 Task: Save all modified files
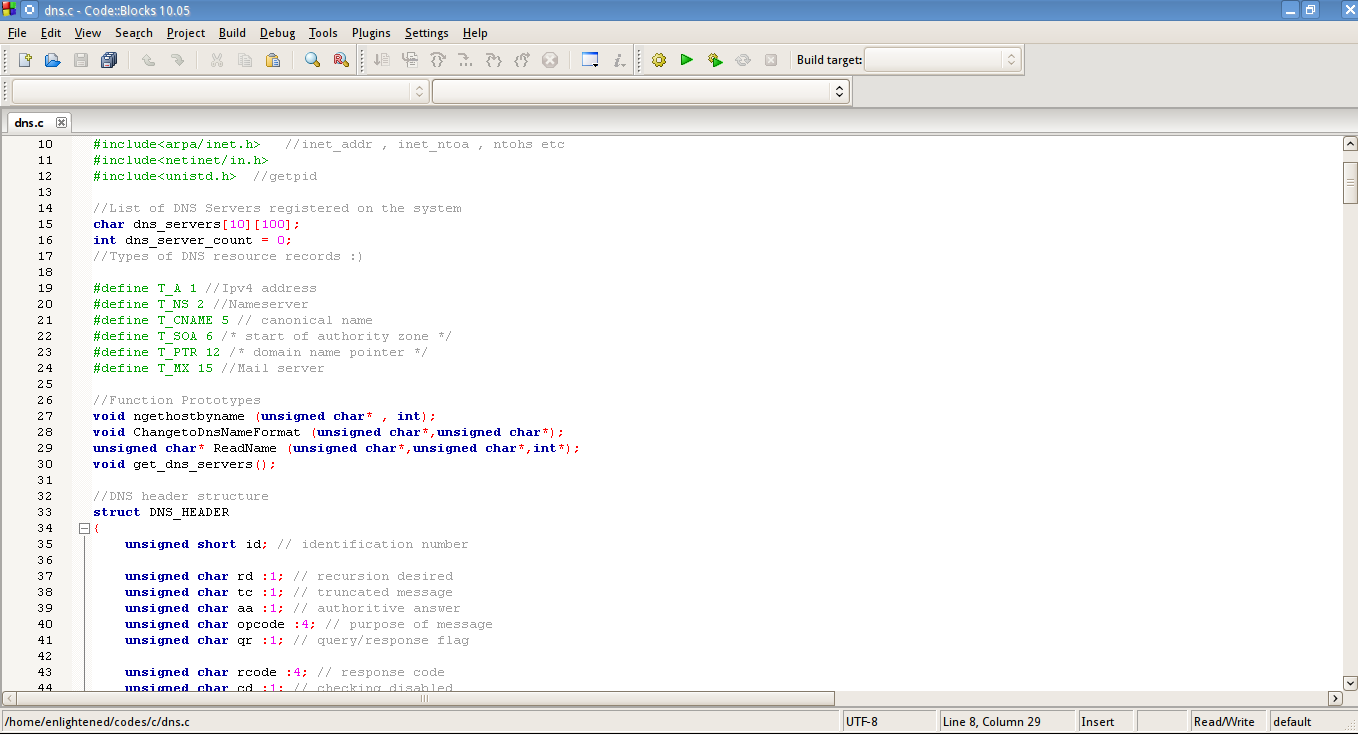click(x=109, y=60)
